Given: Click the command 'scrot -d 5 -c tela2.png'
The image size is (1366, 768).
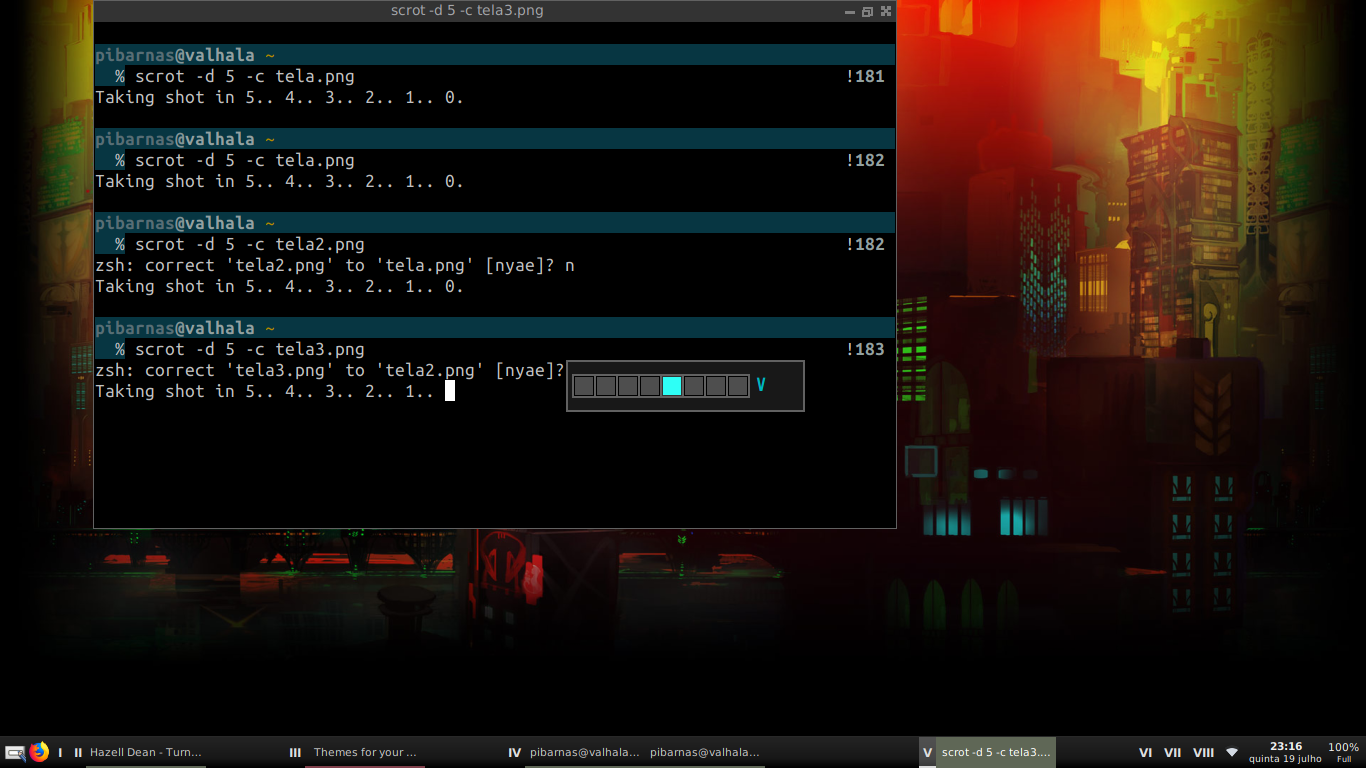Looking at the screenshot, I should (250, 244).
